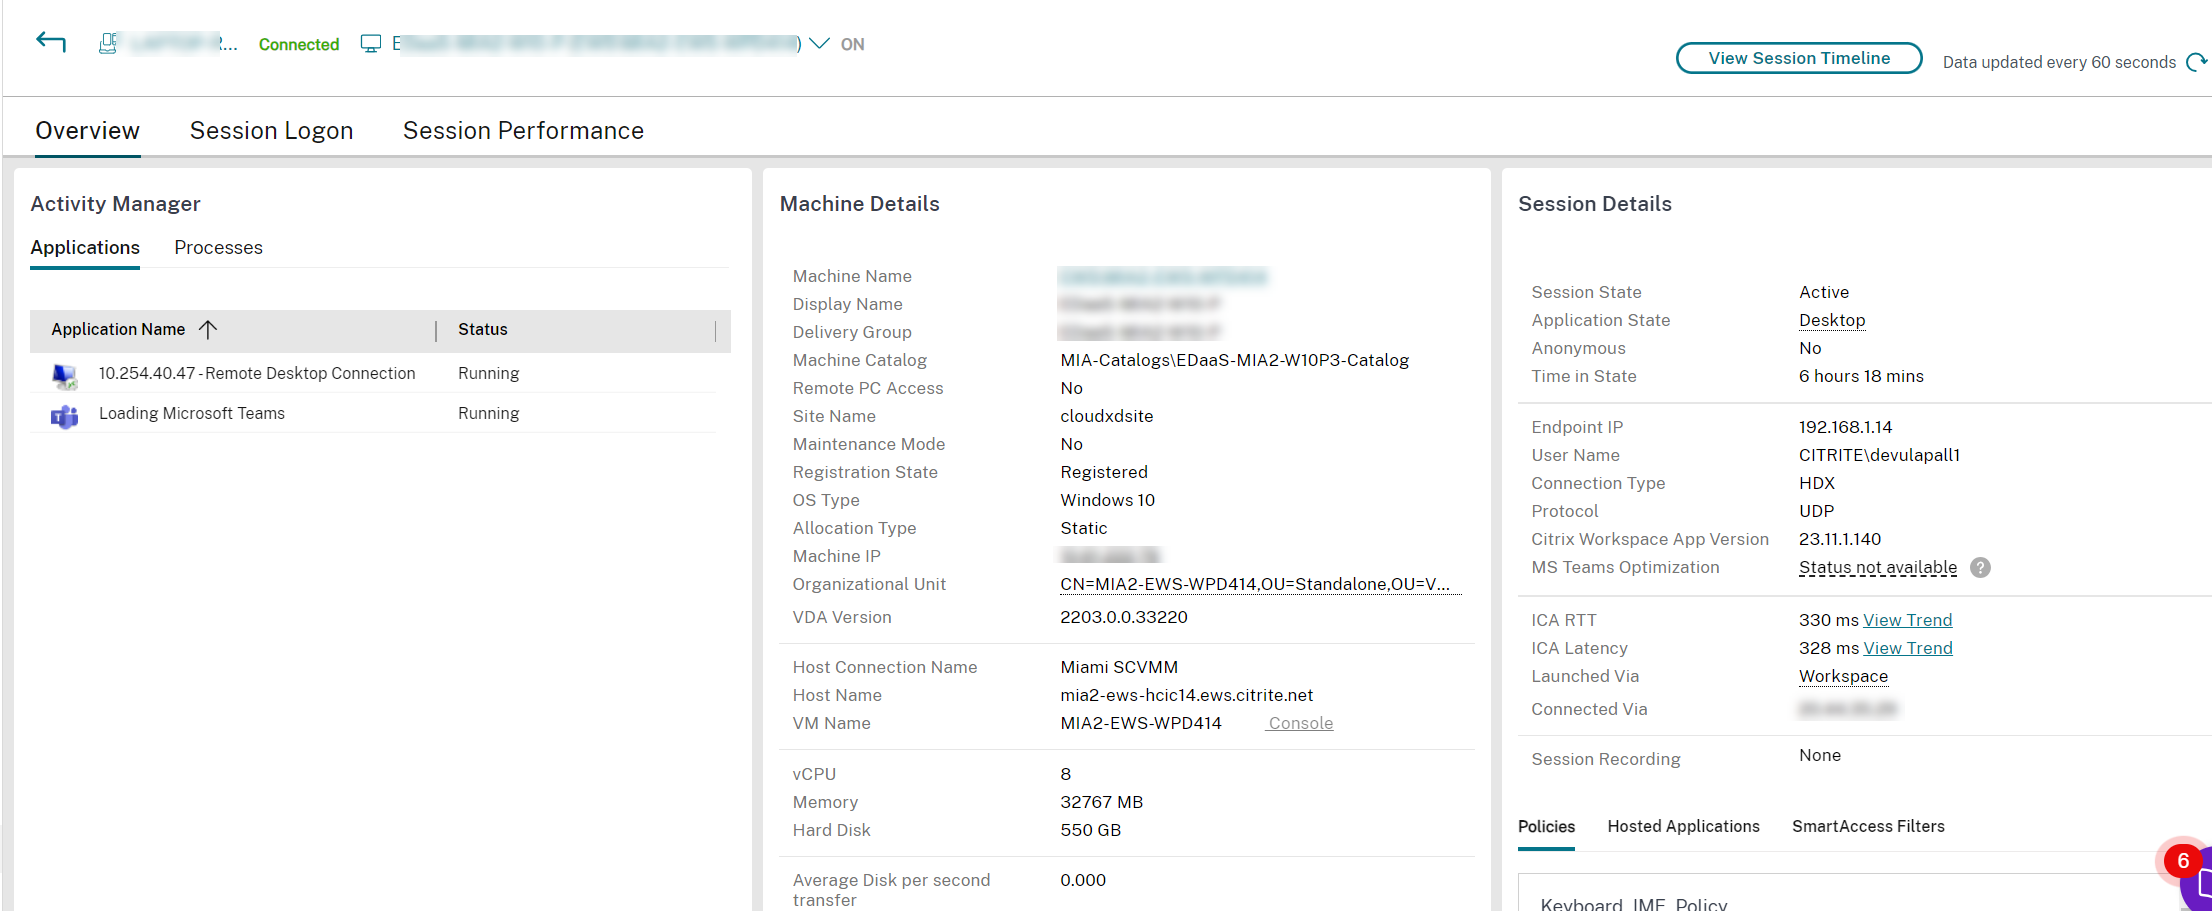Click the Remote Desktop Connection app icon
The height and width of the screenshot is (911, 2212).
(x=65, y=374)
